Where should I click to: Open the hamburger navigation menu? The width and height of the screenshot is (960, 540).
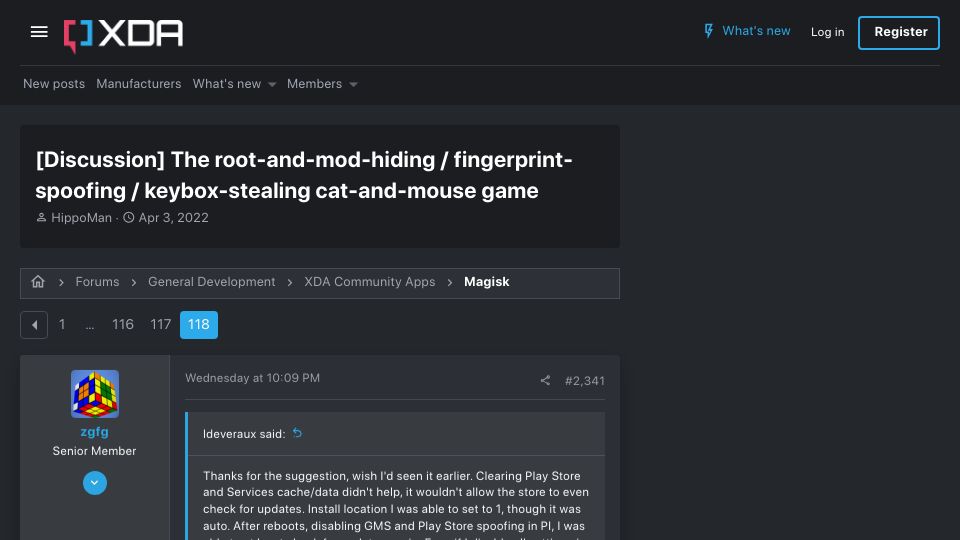[39, 32]
